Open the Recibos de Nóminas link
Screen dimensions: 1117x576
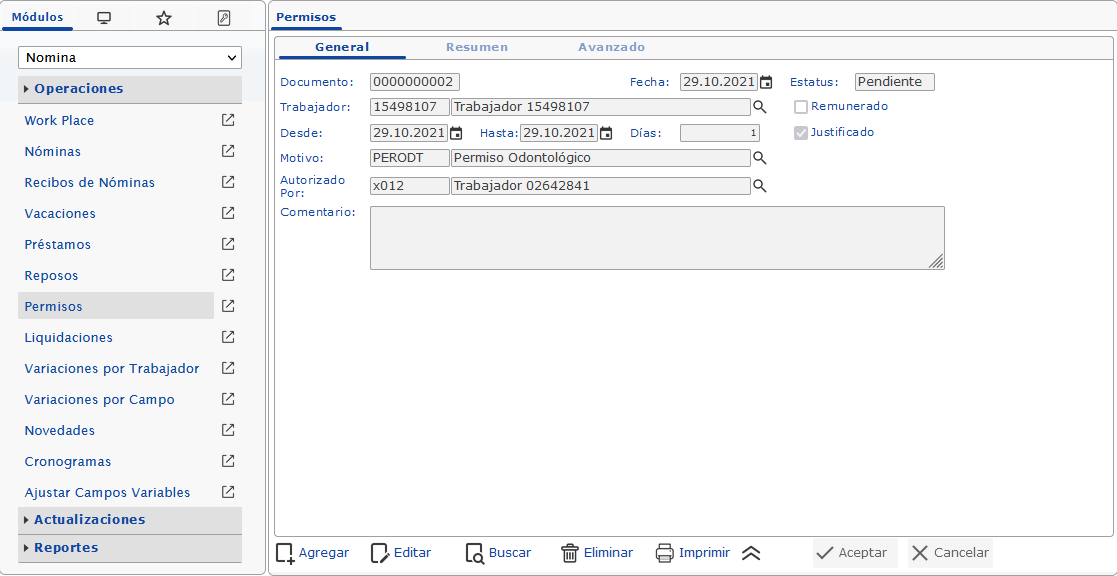90,183
